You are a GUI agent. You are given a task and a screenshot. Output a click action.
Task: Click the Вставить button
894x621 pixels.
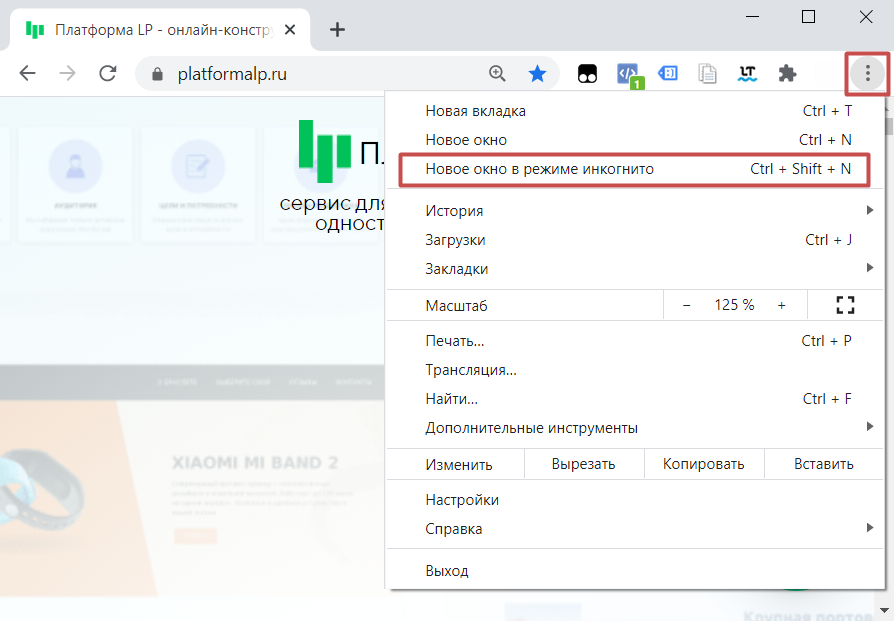pos(823,464)
